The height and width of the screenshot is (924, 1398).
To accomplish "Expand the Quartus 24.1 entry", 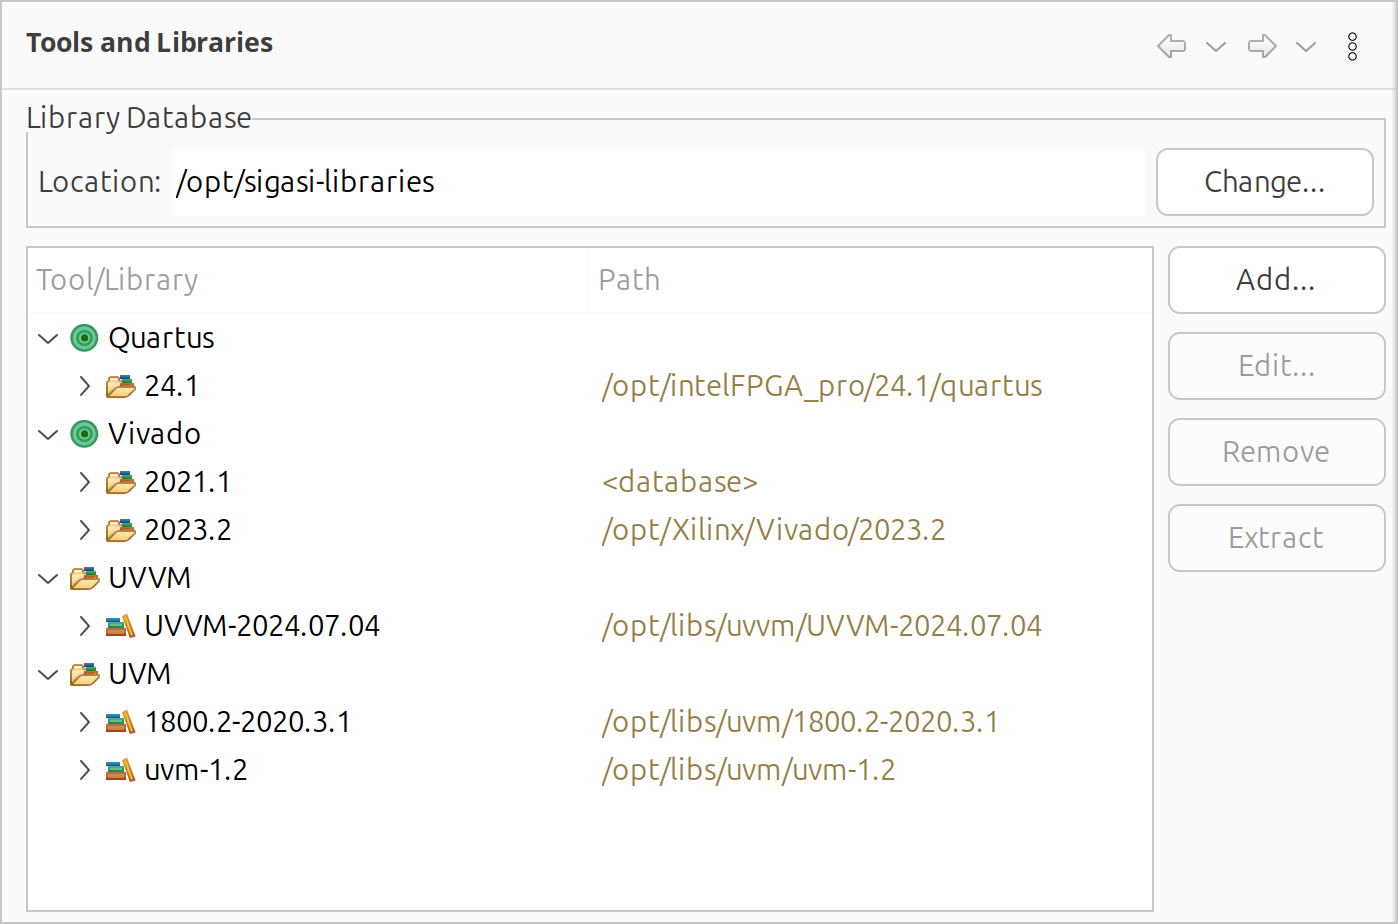I will click(x=85, y=386).
